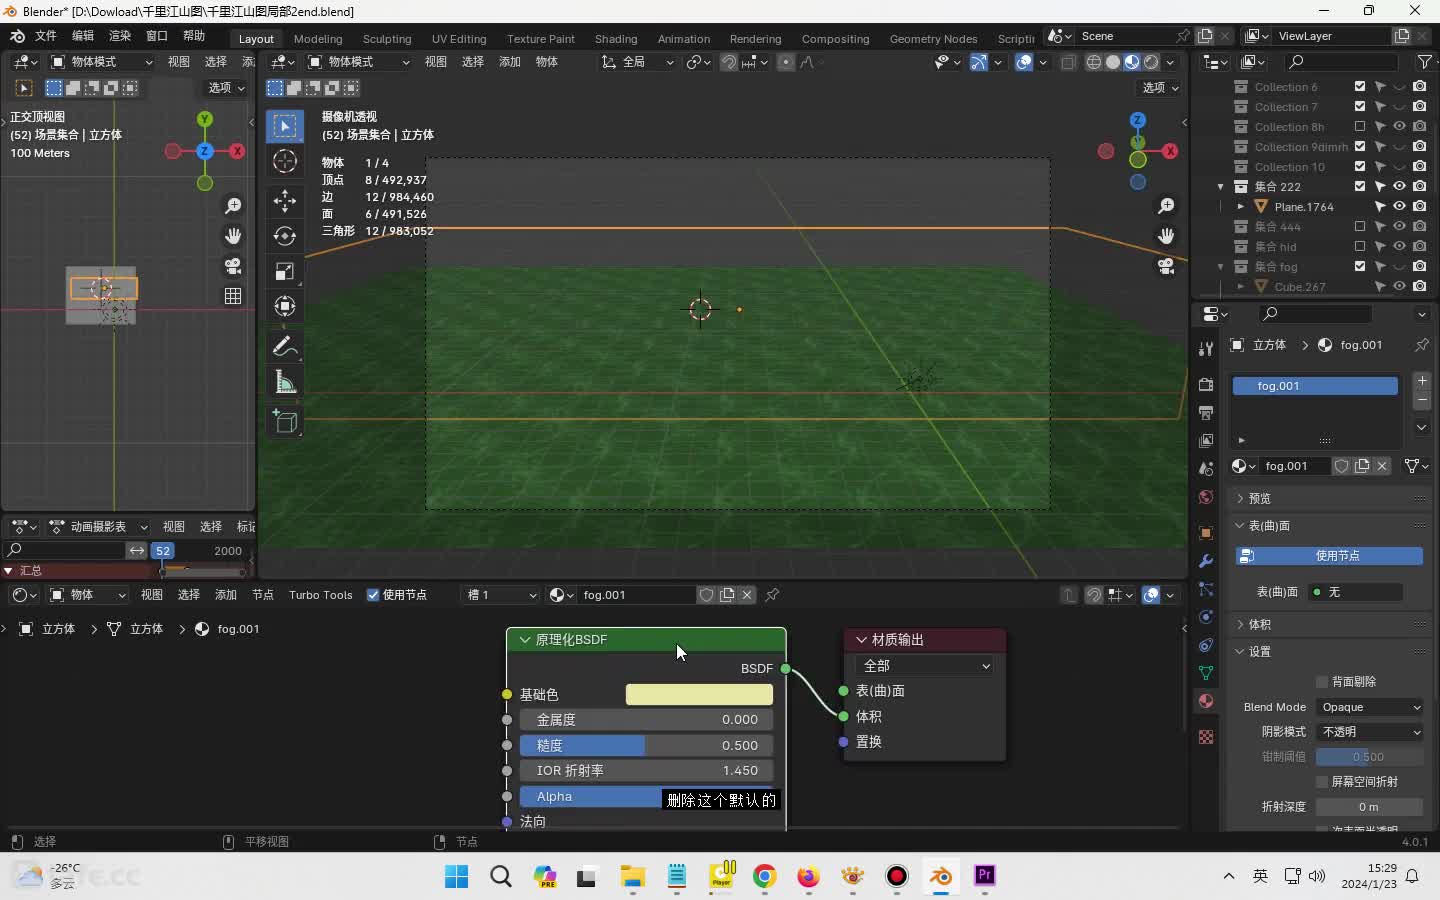
Task: Open the 编辑 menu
Action: tap(83, 36)
